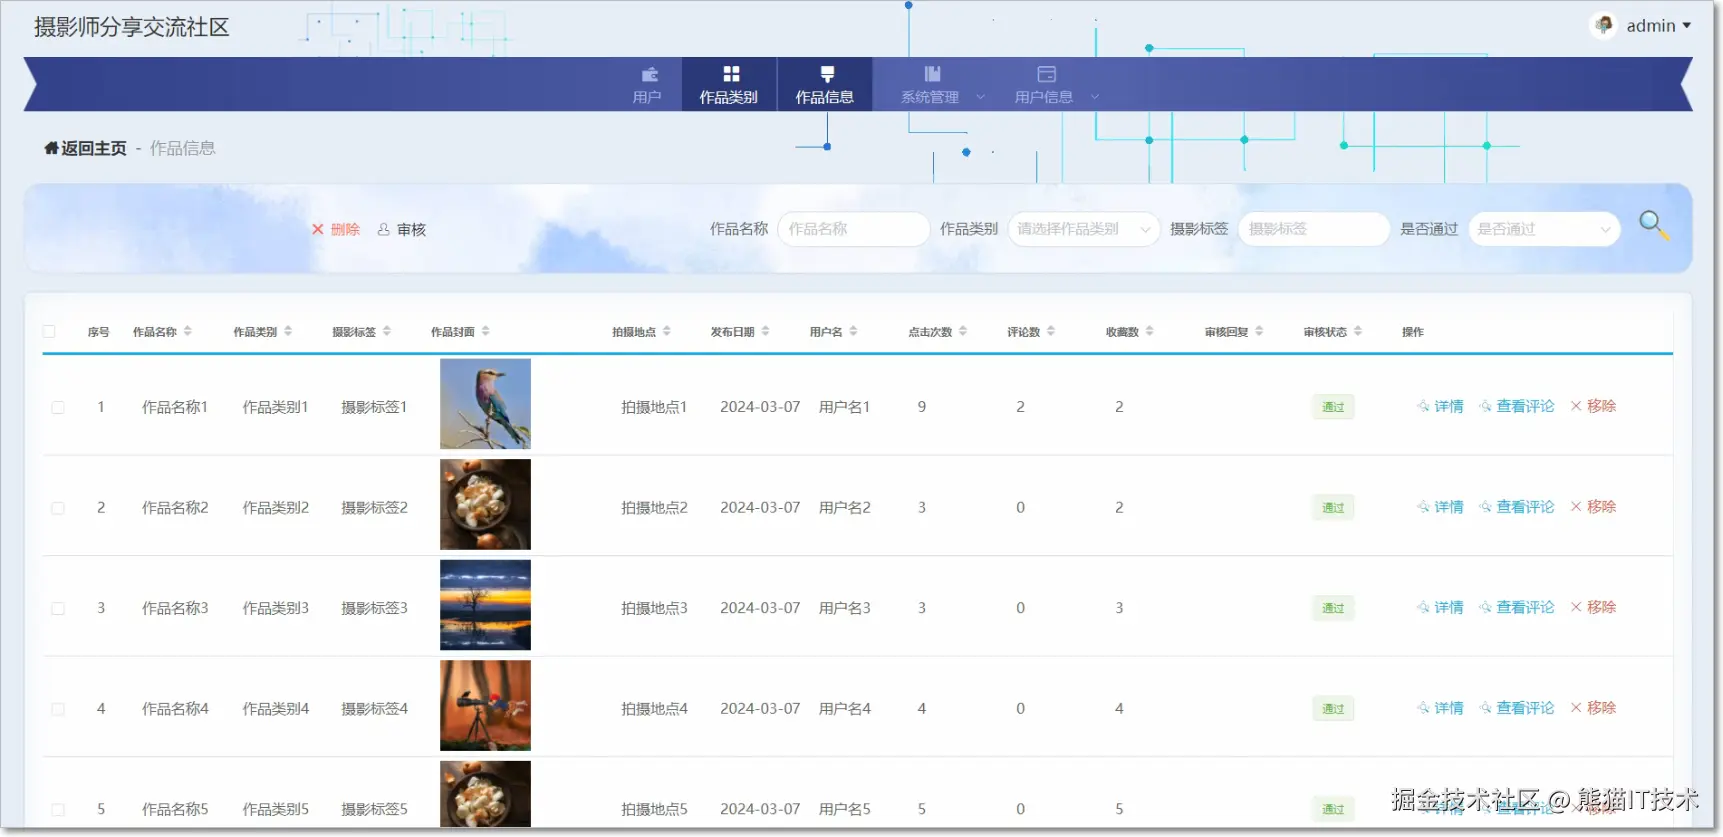The image size is (1723, 837).
Task: Open the 用户 menu label
Action: pos(647,97)
